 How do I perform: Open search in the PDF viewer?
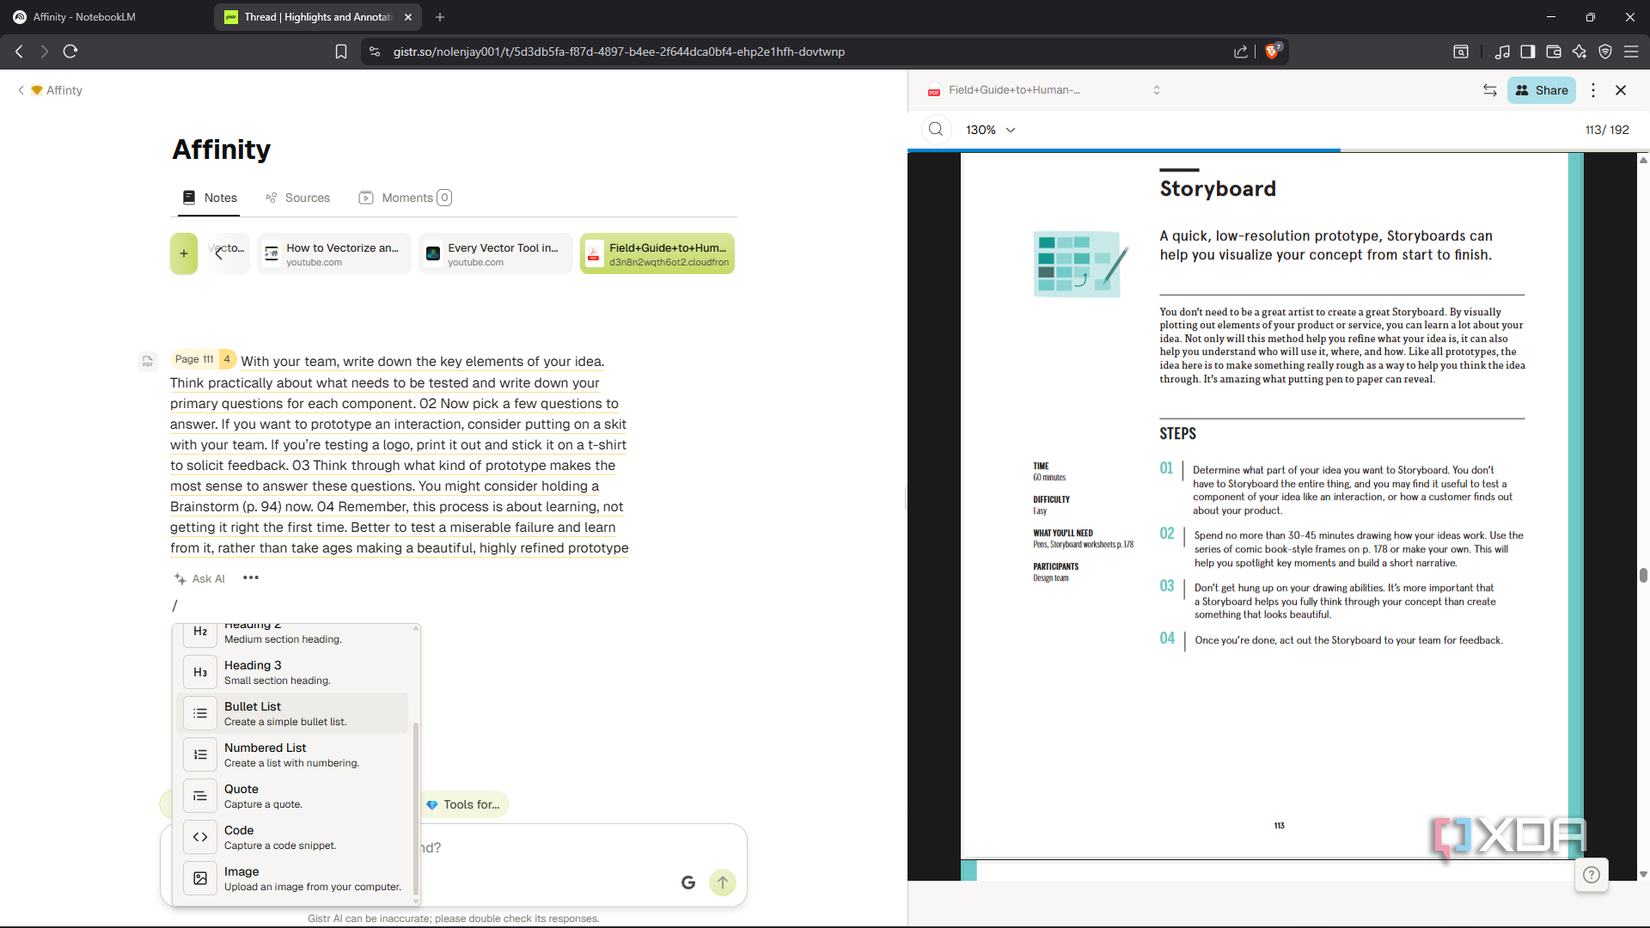click(x=935, y=129)
